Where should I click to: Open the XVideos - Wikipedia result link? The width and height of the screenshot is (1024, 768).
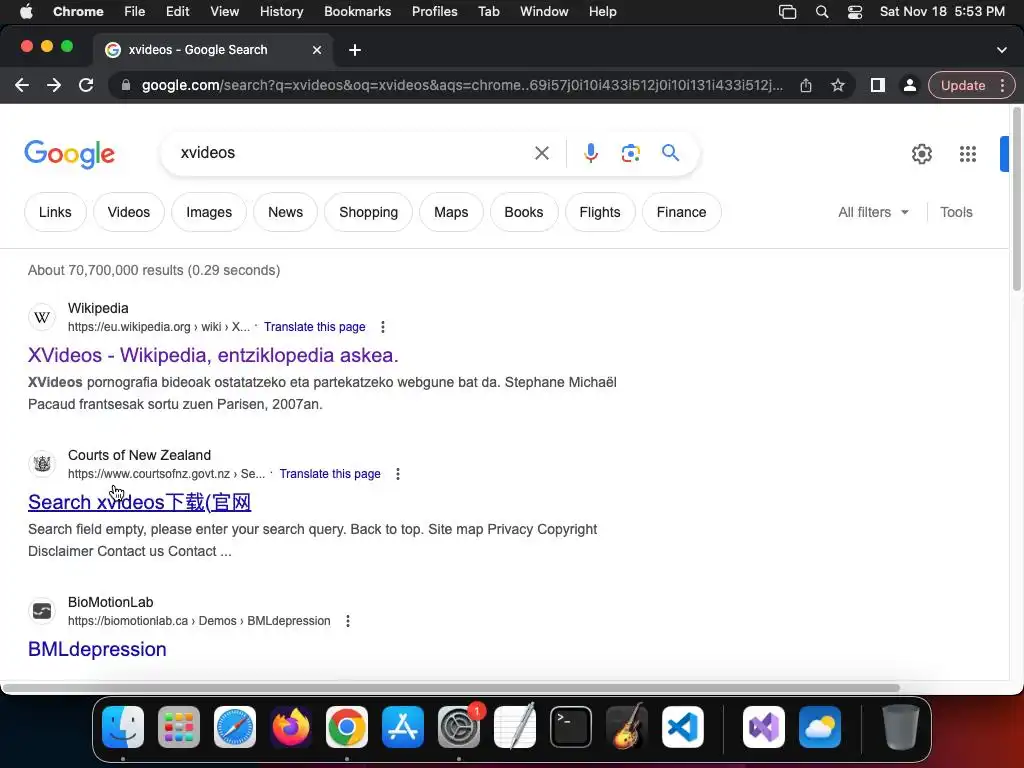pos(213,355)
